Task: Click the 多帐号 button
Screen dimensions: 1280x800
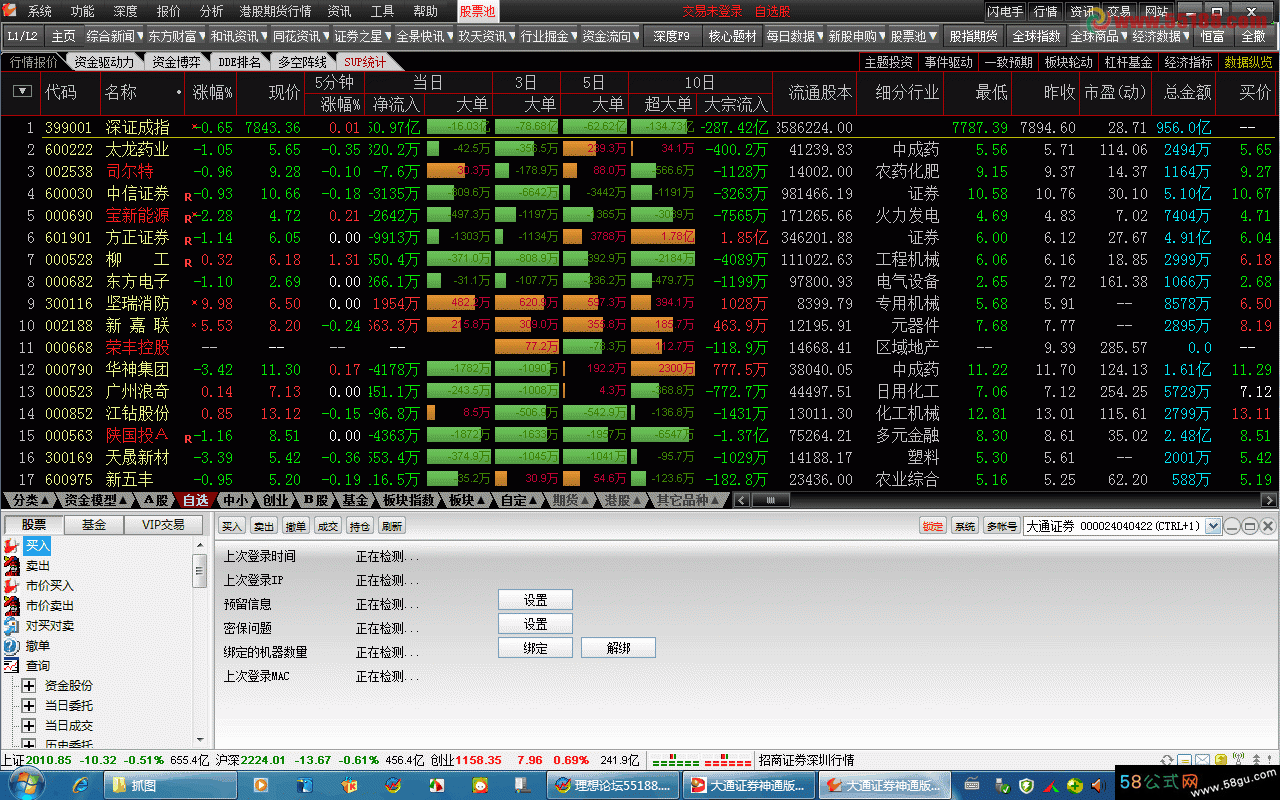Action: pyautogui.click(x=1001, y=526)
